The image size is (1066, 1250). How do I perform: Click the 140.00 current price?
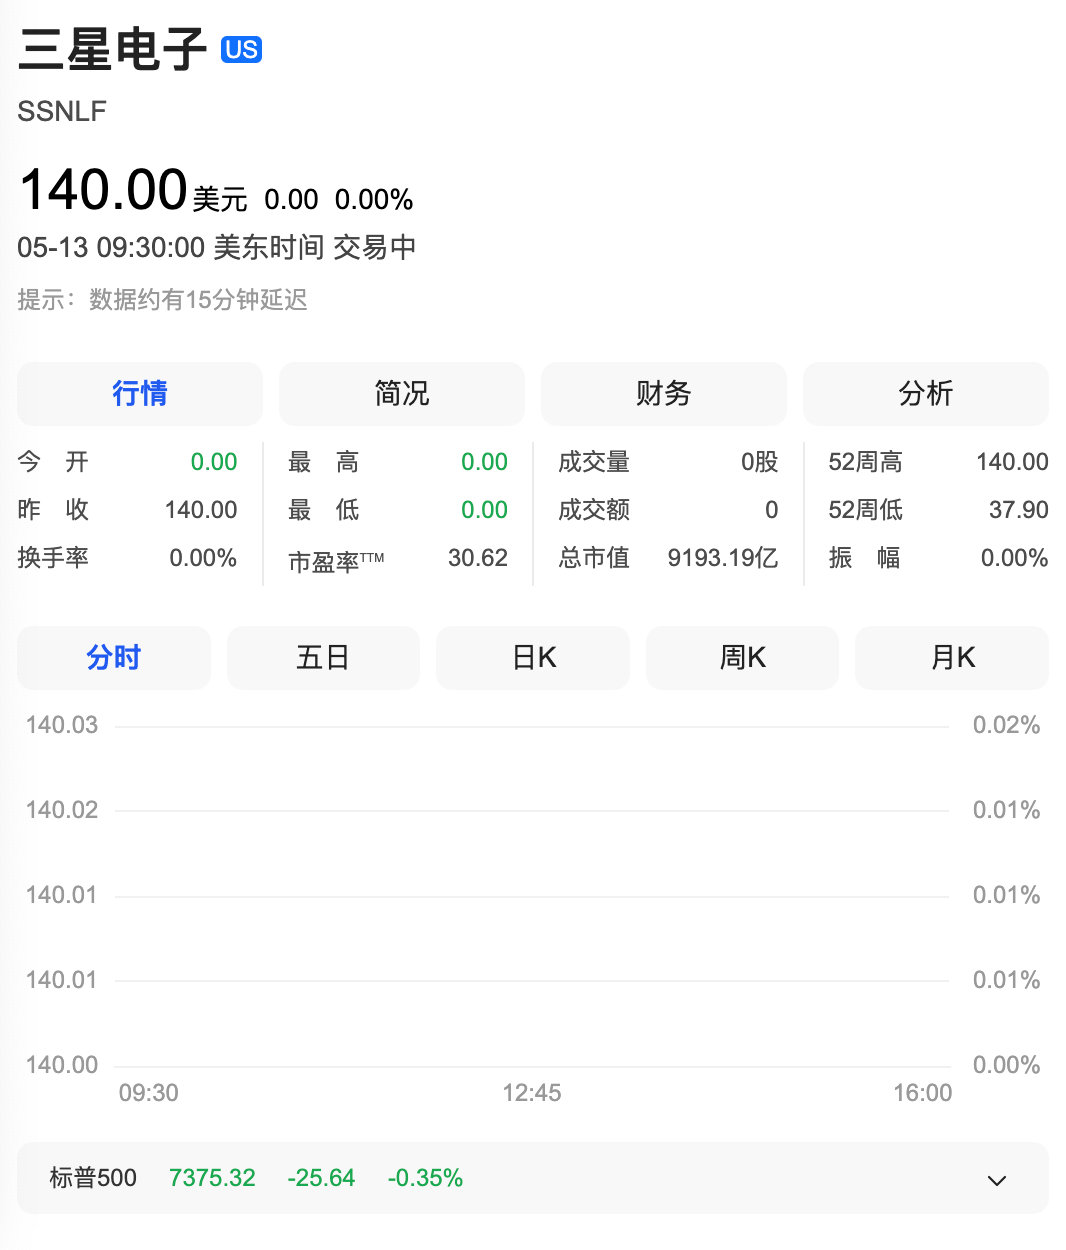tap(104, 190)
